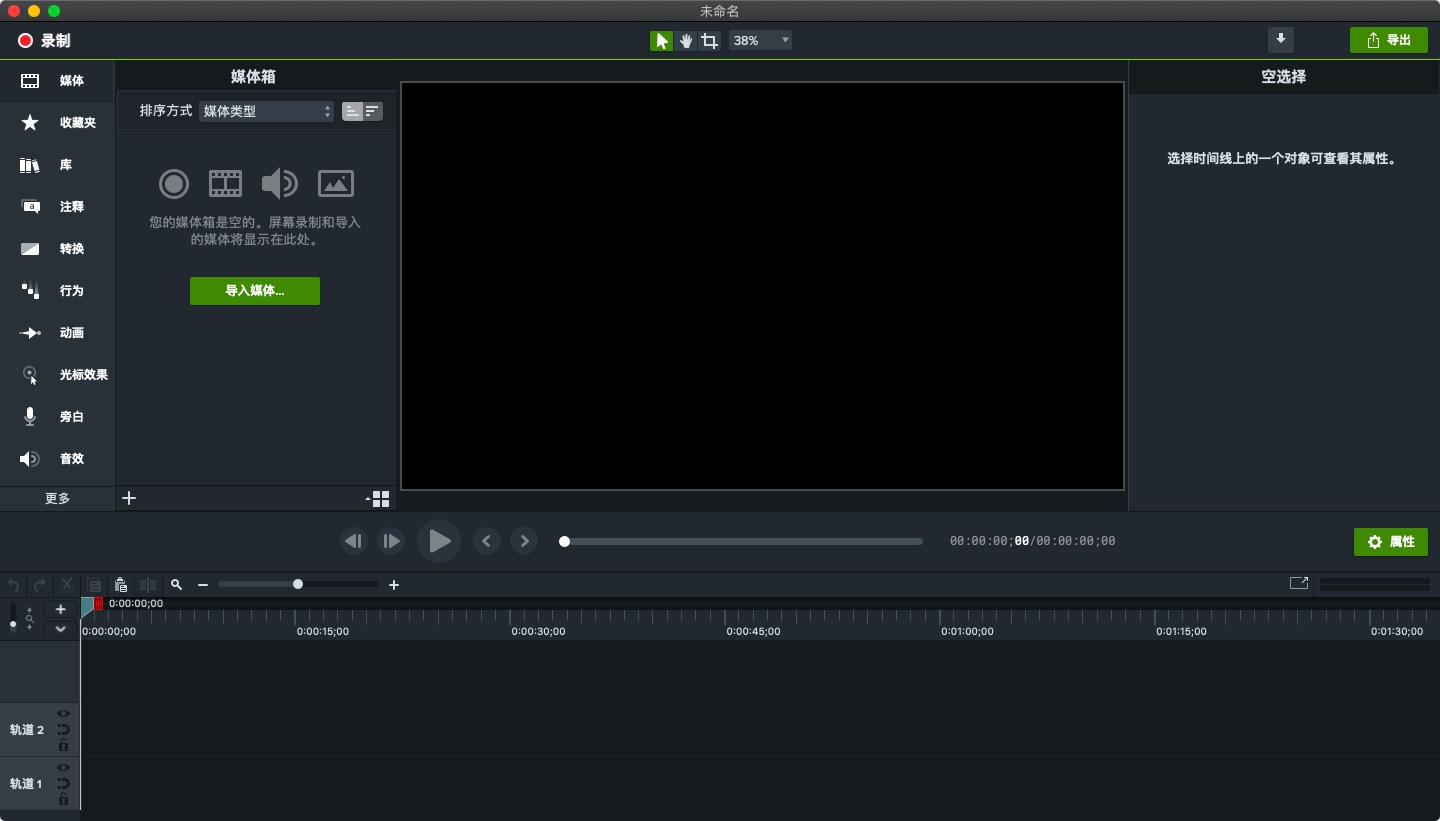Image resolution: width=1440 pixels, height=821 pixels.
Task: Jump to next marker with right chevron
Action: point(524,541)
